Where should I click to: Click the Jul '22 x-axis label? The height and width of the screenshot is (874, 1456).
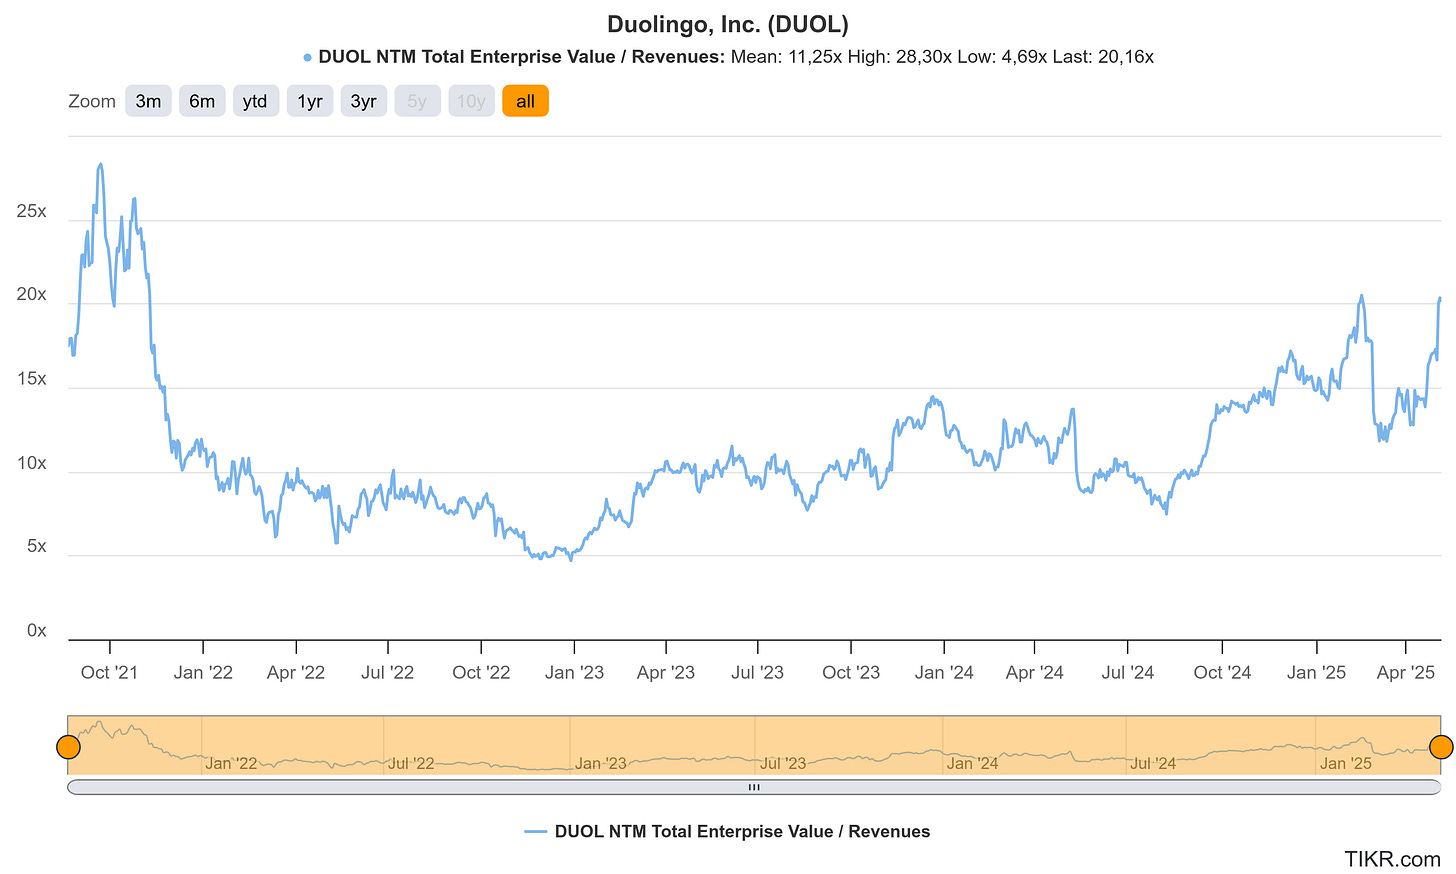(387, 672)
